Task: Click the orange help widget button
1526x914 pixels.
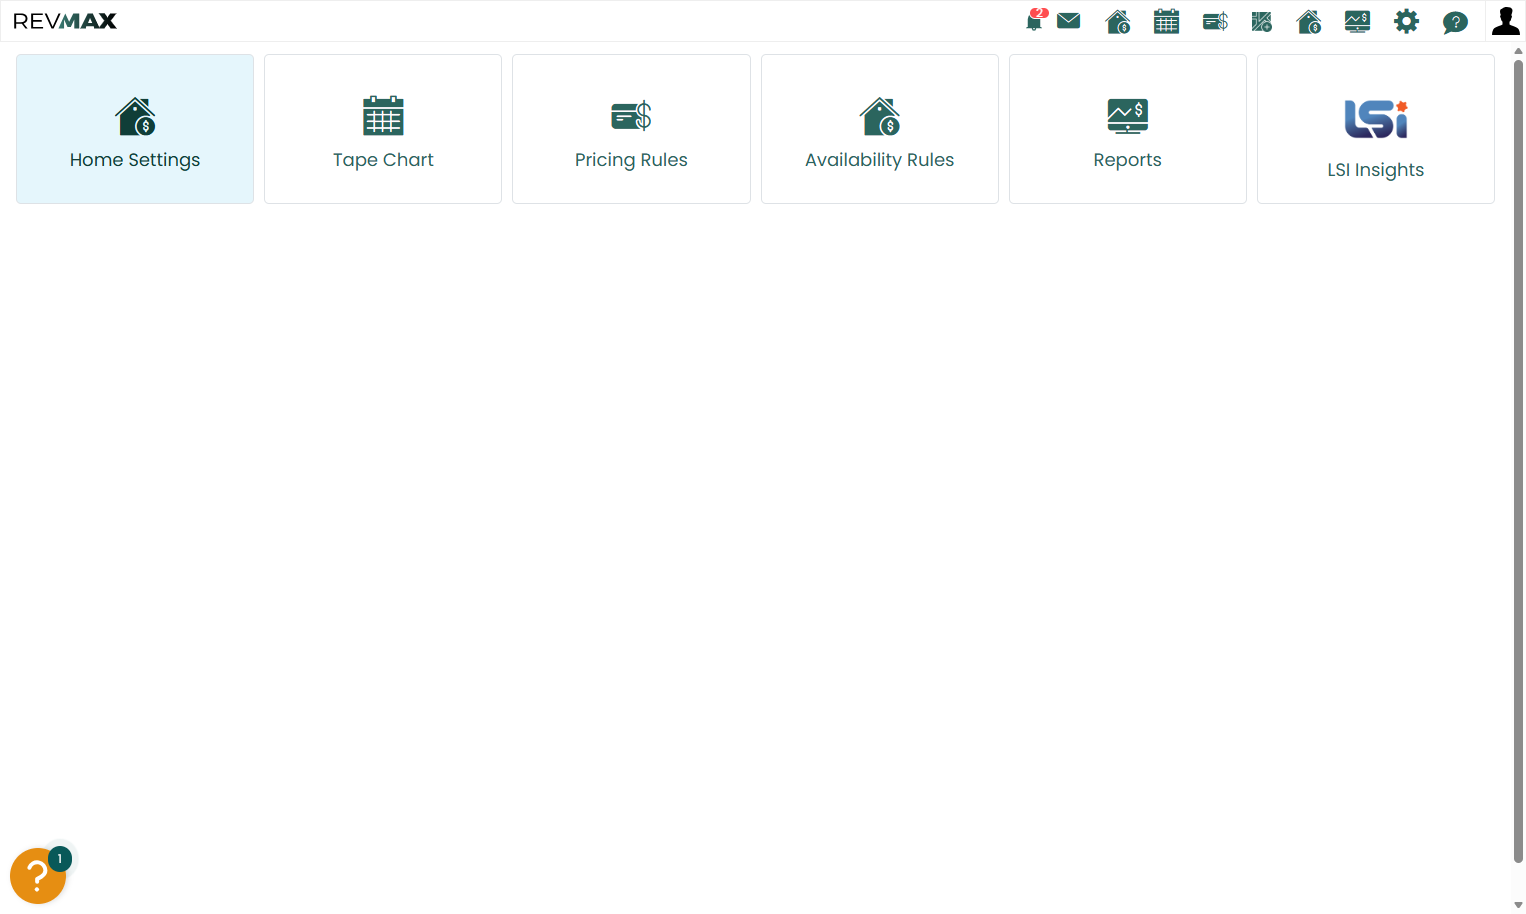Action: coord(38,875)
